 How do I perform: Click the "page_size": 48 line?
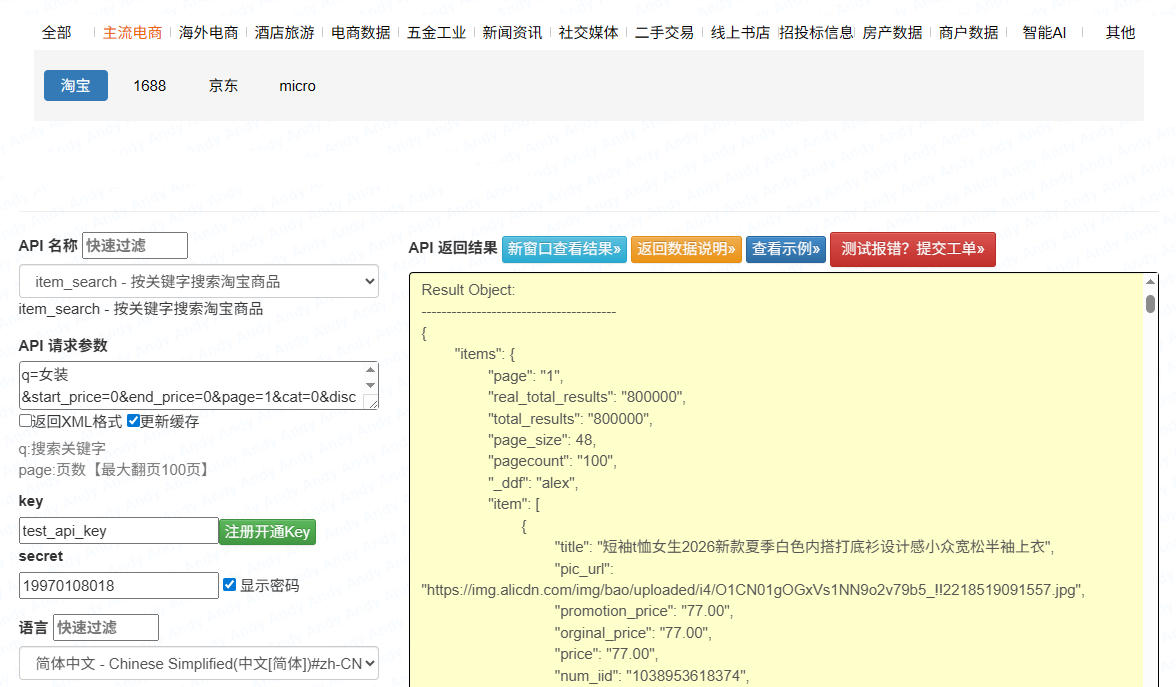(x=542, y=440)
